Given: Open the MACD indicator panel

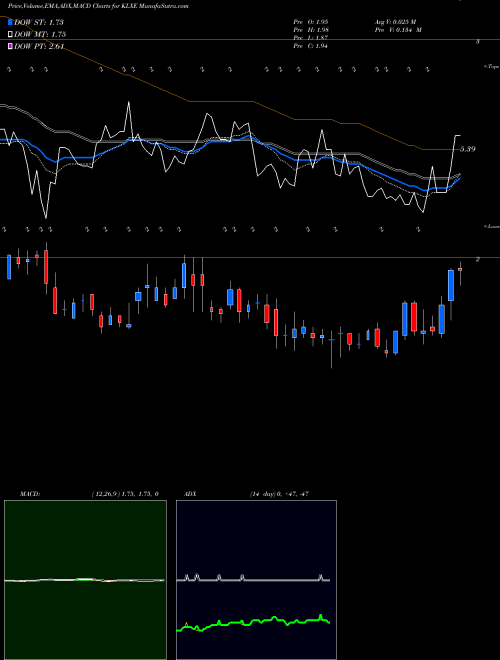Looking at the screenshot, I should [85, 580].
